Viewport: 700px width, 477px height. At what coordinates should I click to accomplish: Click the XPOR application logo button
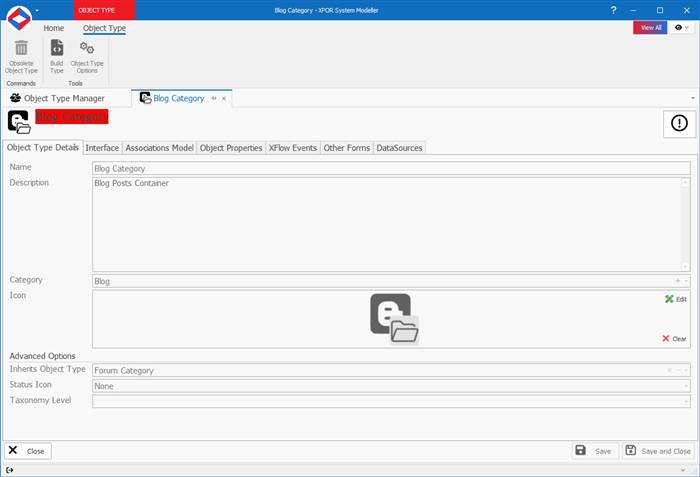point(19,18)
